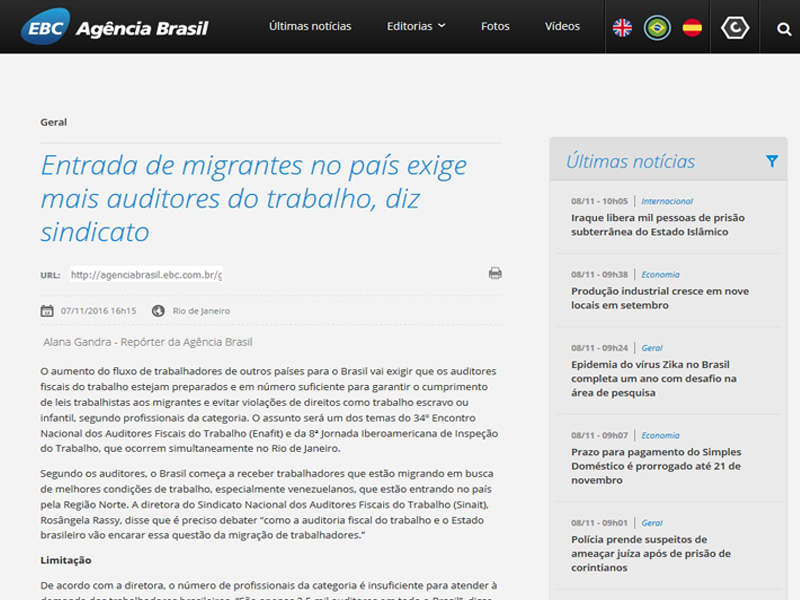Choose the Spanish flag language icon
Screen dimensions: 800x600
(x=692, y=28)
